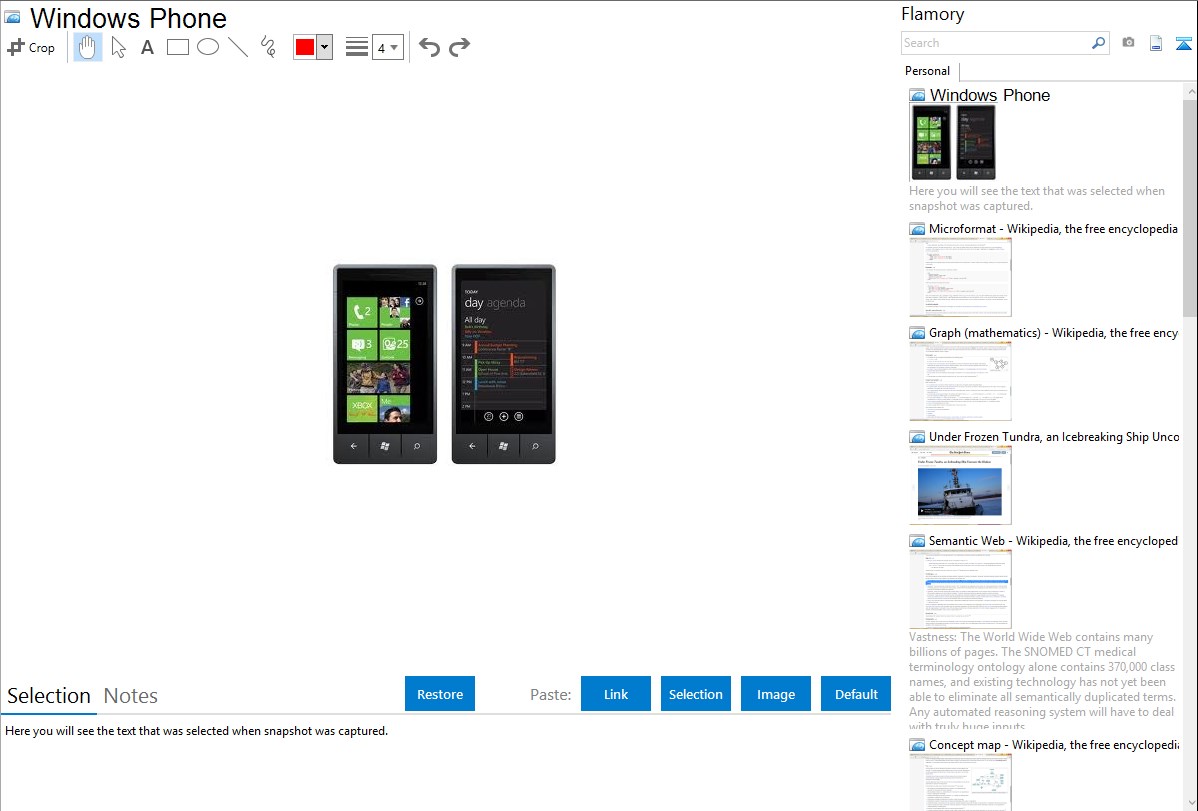Click the Graph (mathematics) page thumbnail
The image size is (1198, 811).
coord(960,381)
